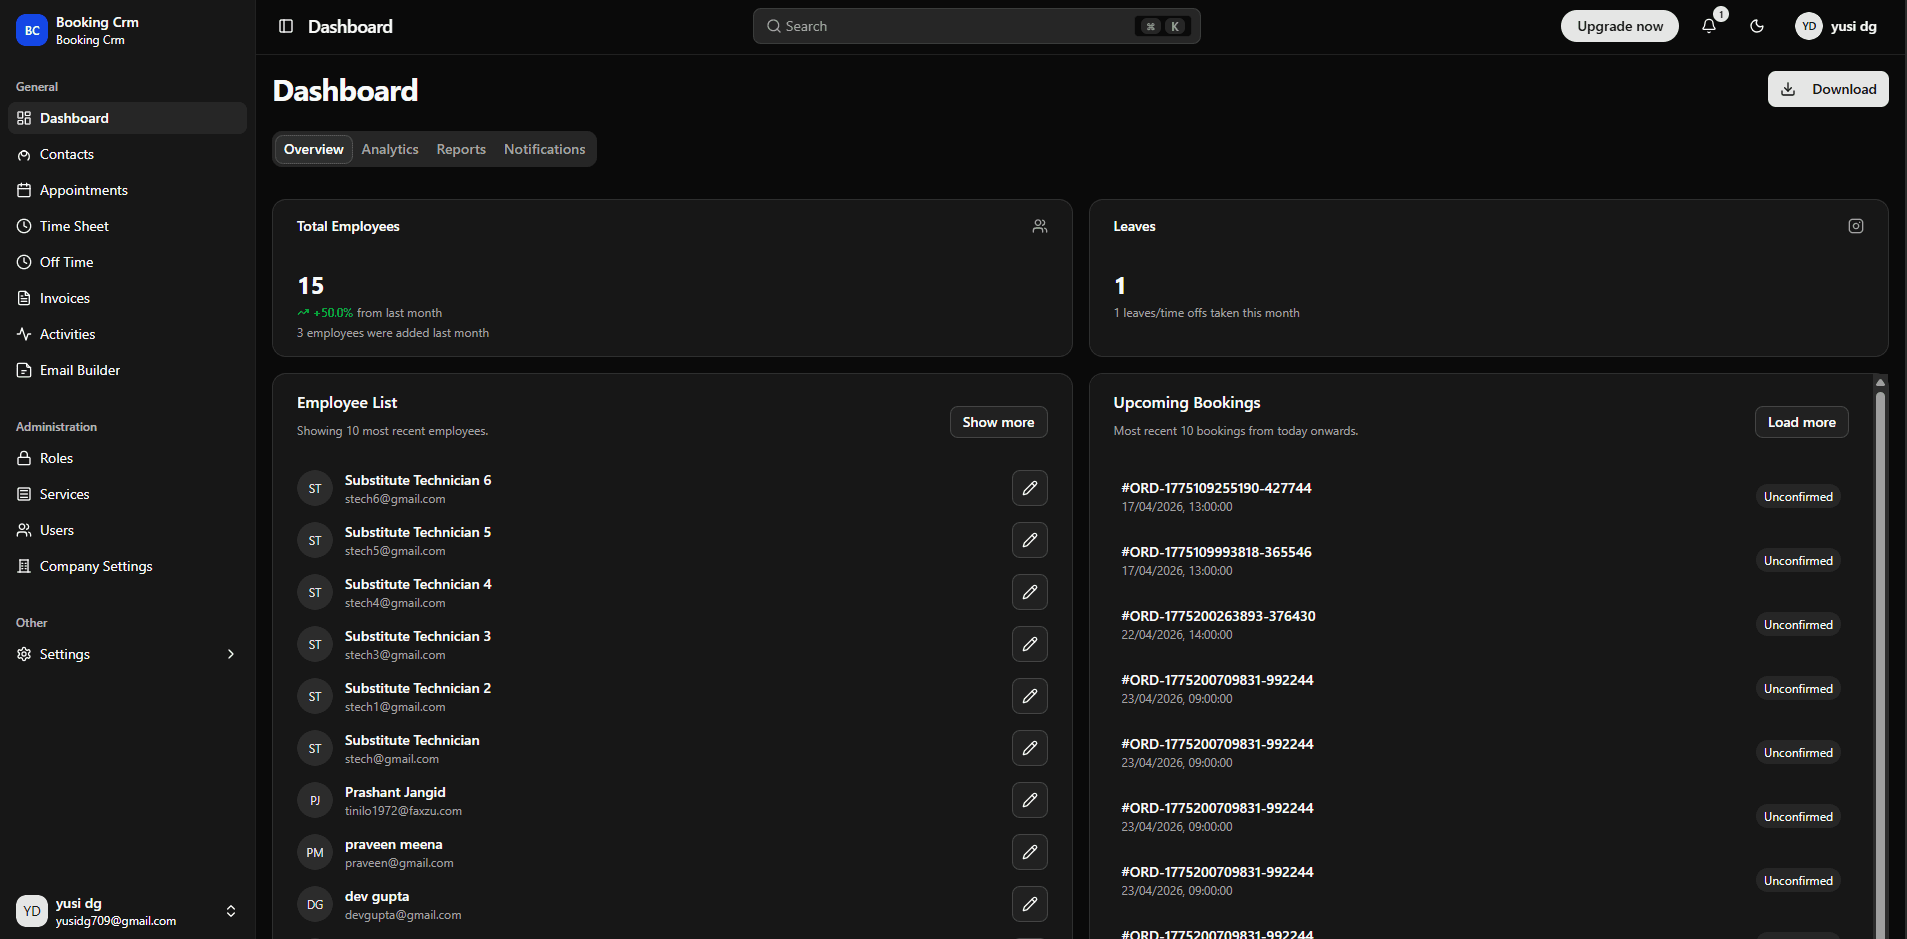Screen dimensions: 1907x939
Task: Click Unconfirmed badge for order 427744
Action: (1798, 497)
